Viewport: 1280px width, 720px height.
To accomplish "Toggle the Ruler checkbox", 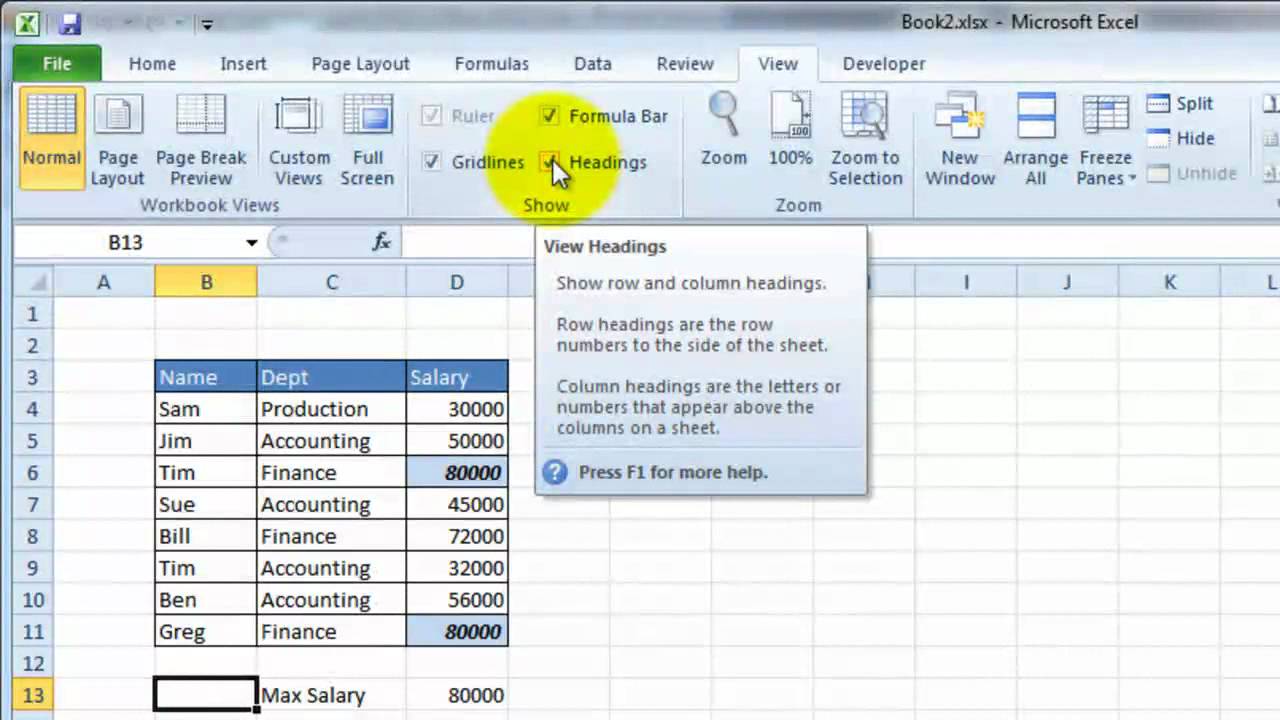I will click(x=431, y=116).
